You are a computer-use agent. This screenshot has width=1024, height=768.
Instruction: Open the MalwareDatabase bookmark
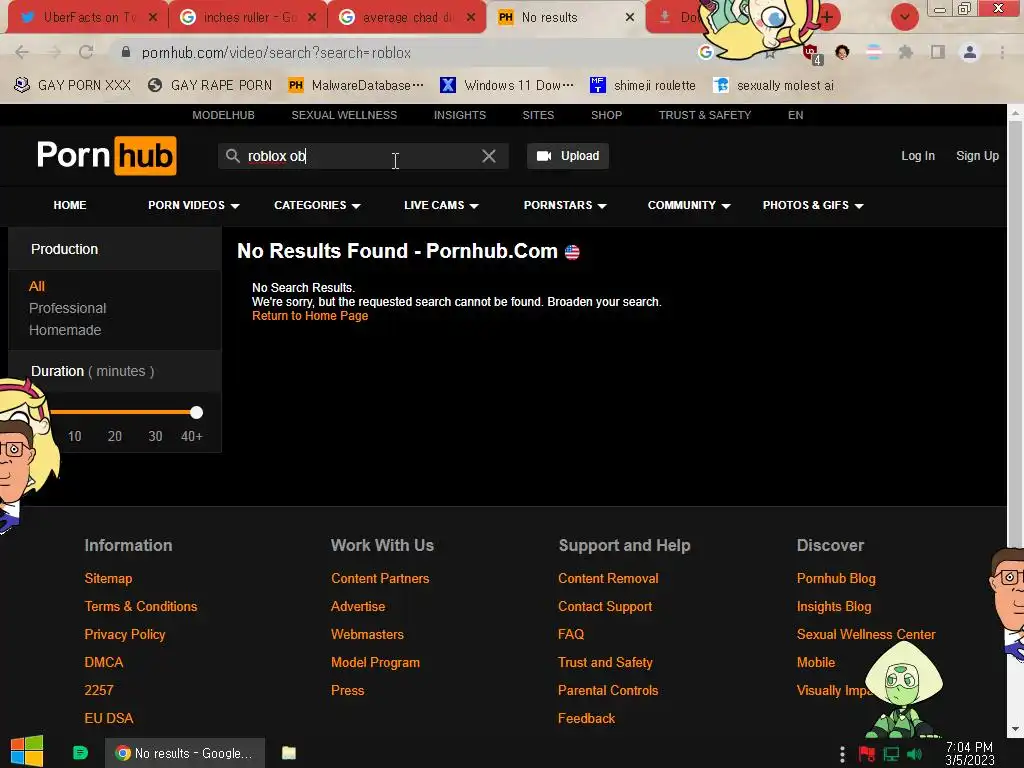[x=356, y=86]
